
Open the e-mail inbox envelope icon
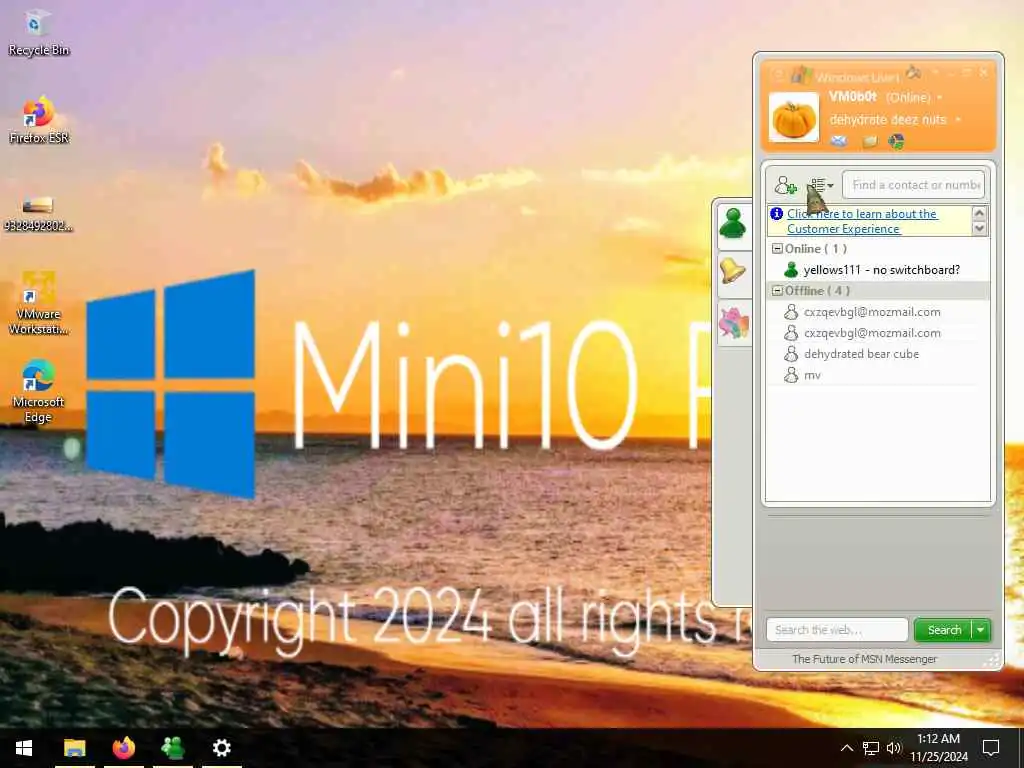[839, 141]
